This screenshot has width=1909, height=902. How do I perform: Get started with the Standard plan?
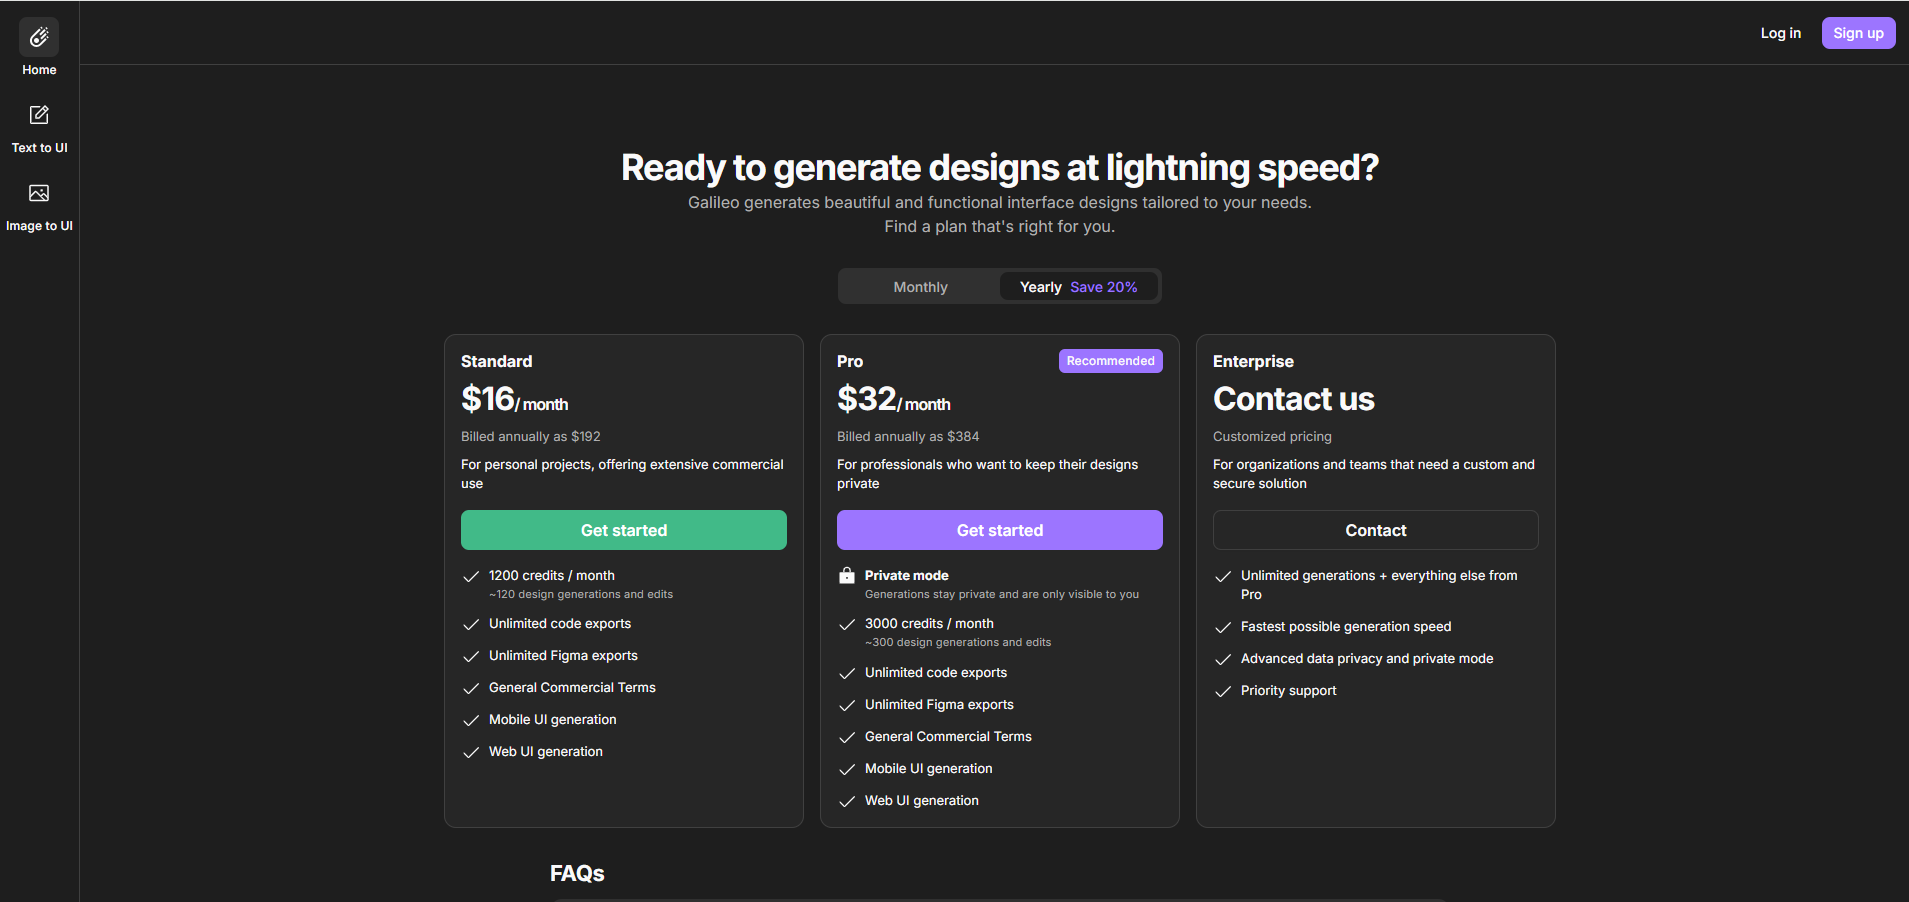tap(624, 530)
